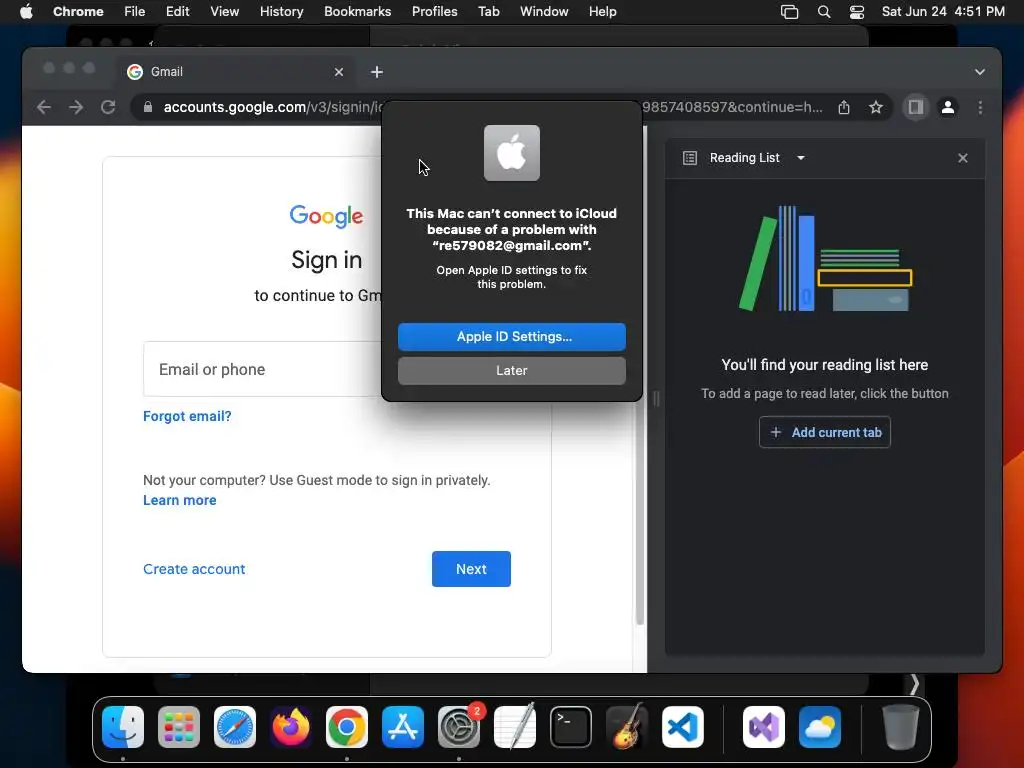Close the Gmail tab
Image resolution: width=1024 pixels, height=768 pixels.
click(x=338, y=72)
